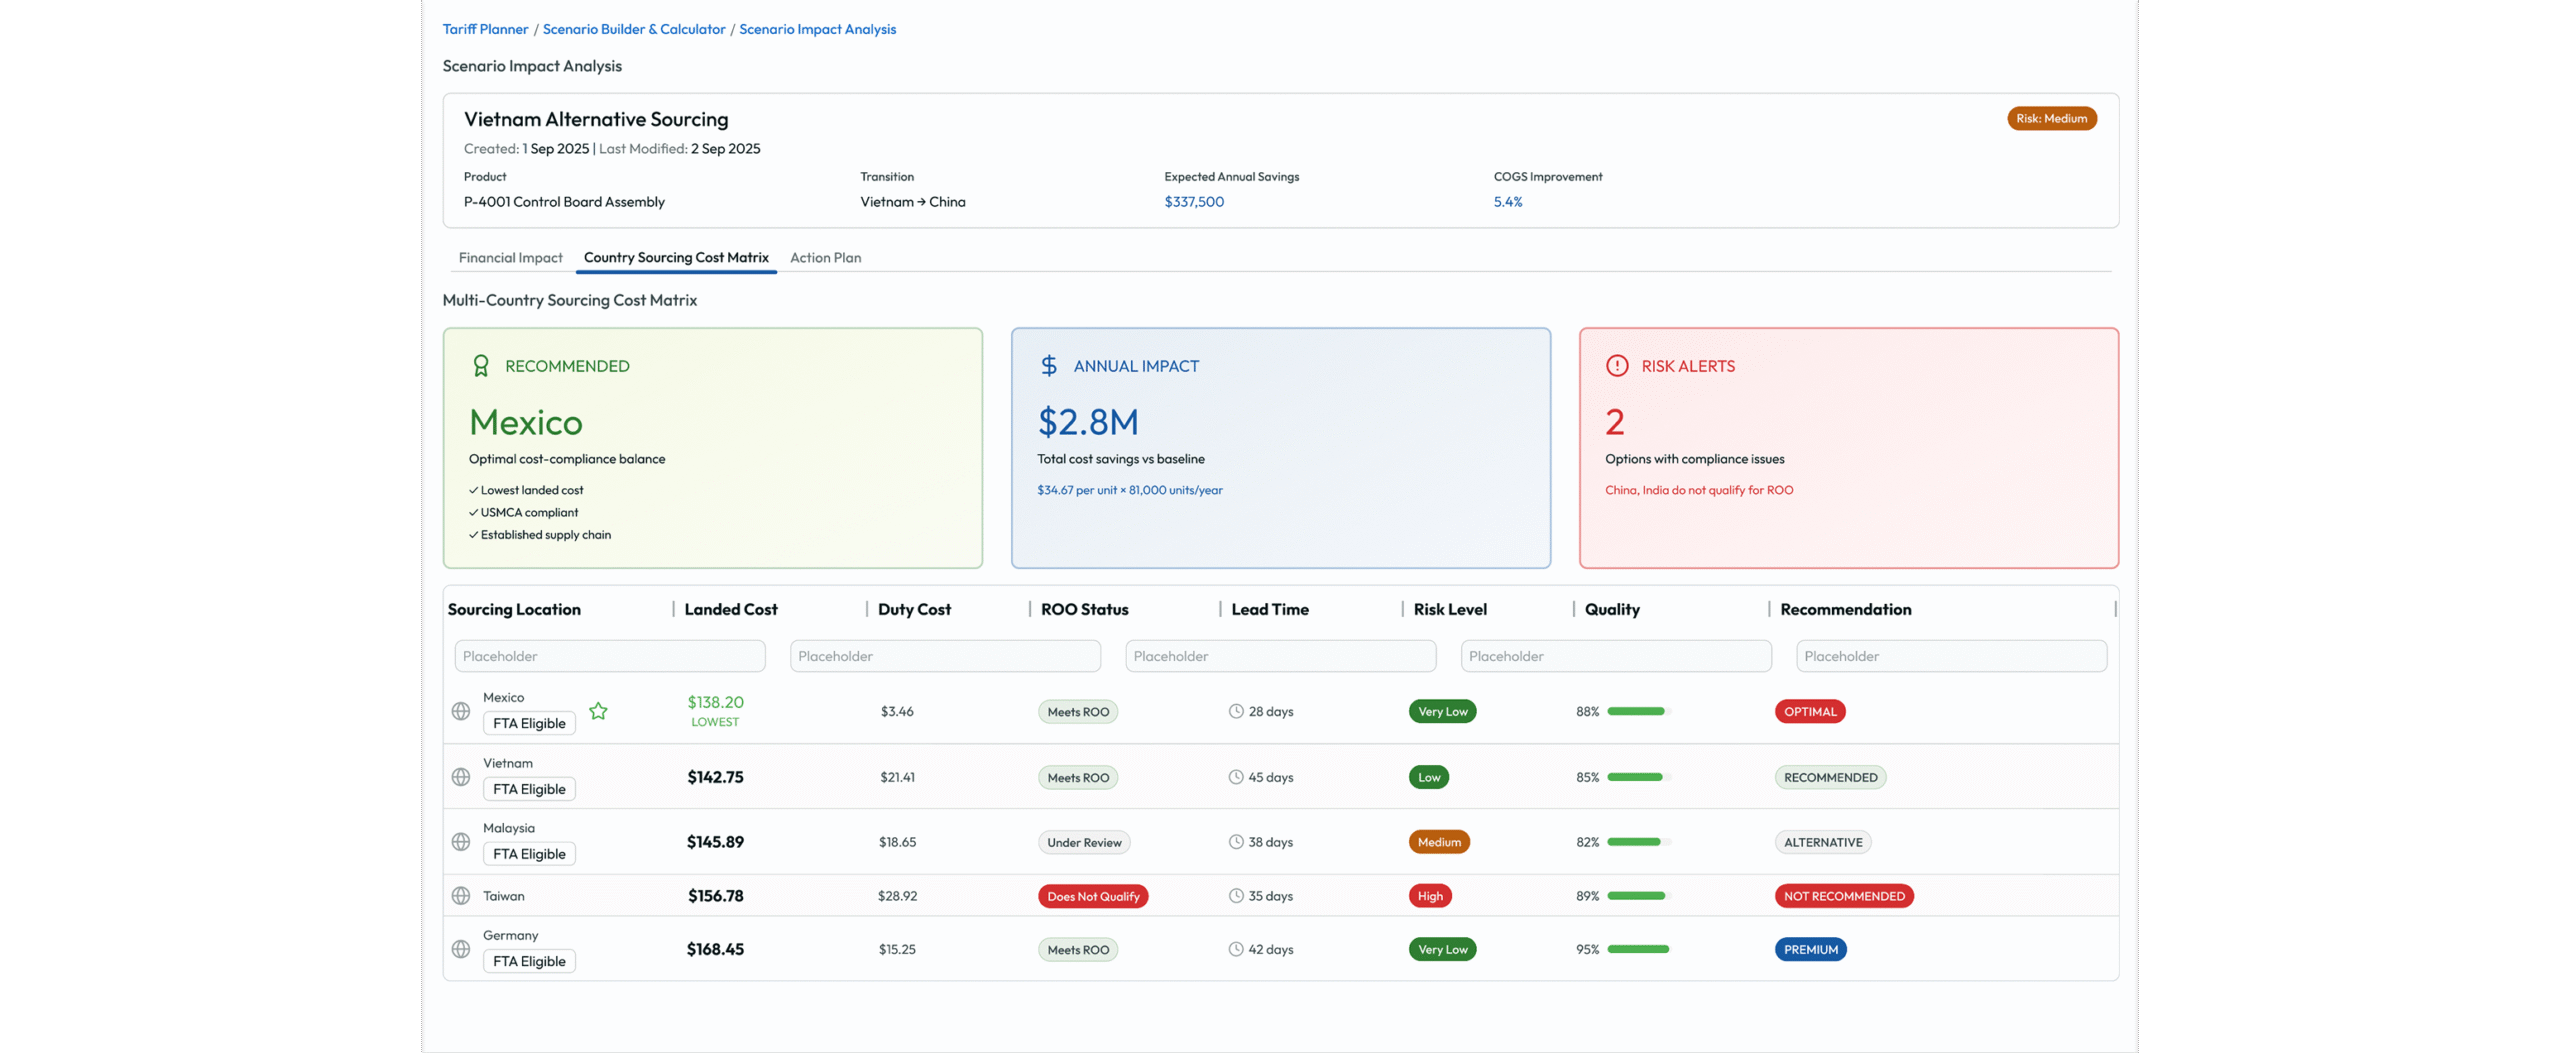The image size is (2560, 1053).
Task: Switch to the Financial Impact tab
Action: click(x=510, y=258)
